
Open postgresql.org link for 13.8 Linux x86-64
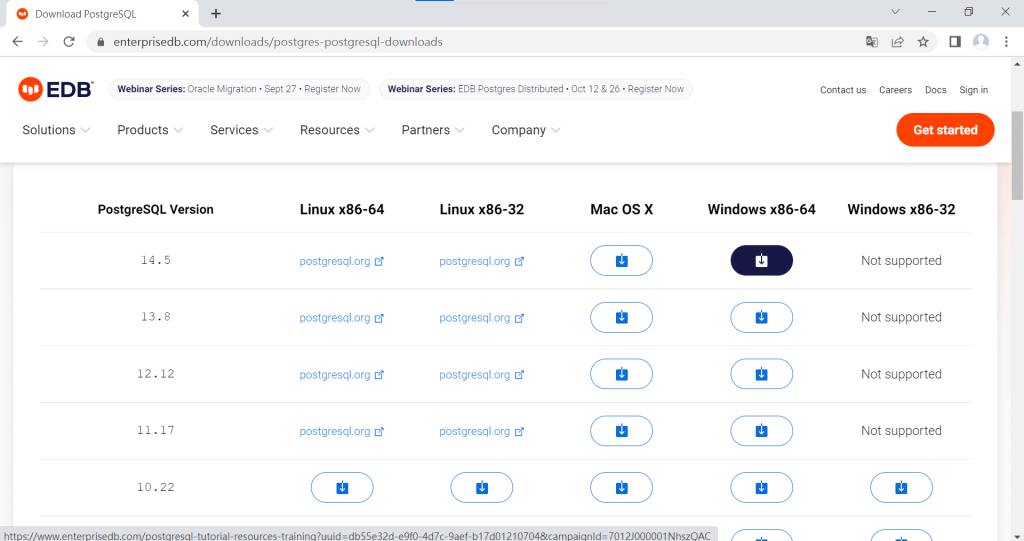point(342,318)
